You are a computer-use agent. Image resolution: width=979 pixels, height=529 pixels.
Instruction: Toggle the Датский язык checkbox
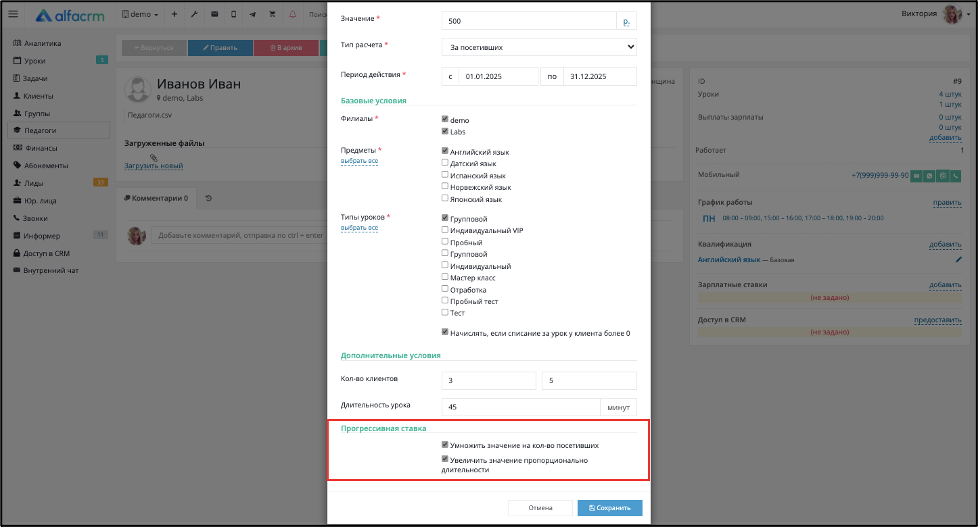coord(445,163)
